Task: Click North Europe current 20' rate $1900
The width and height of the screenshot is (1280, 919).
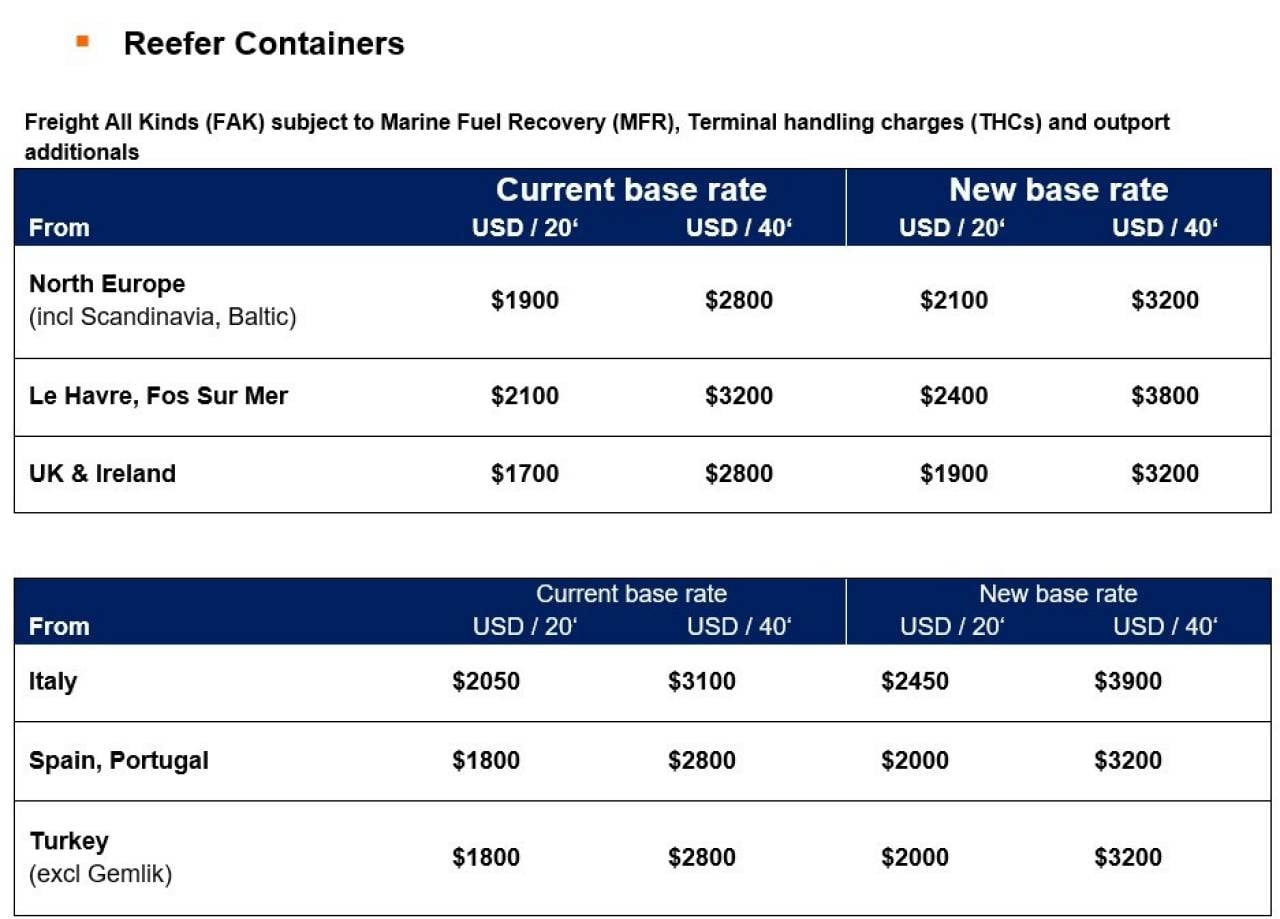Action: [525, 300]
